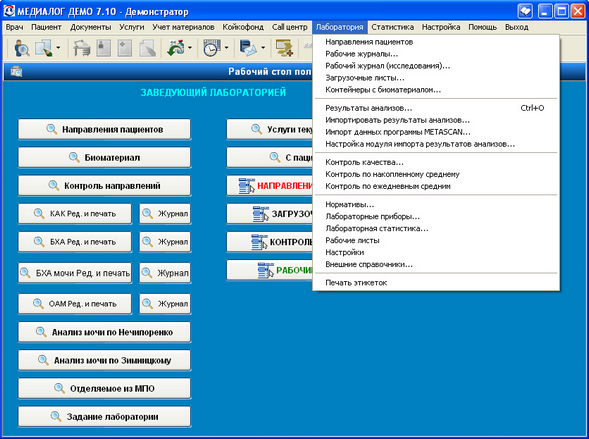Select Печать этикеток menu entry

(x=436, y=283)
